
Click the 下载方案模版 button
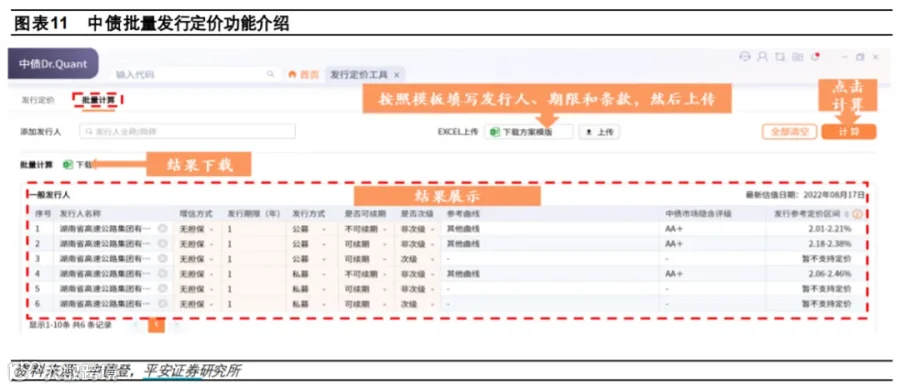pos(529,132)
